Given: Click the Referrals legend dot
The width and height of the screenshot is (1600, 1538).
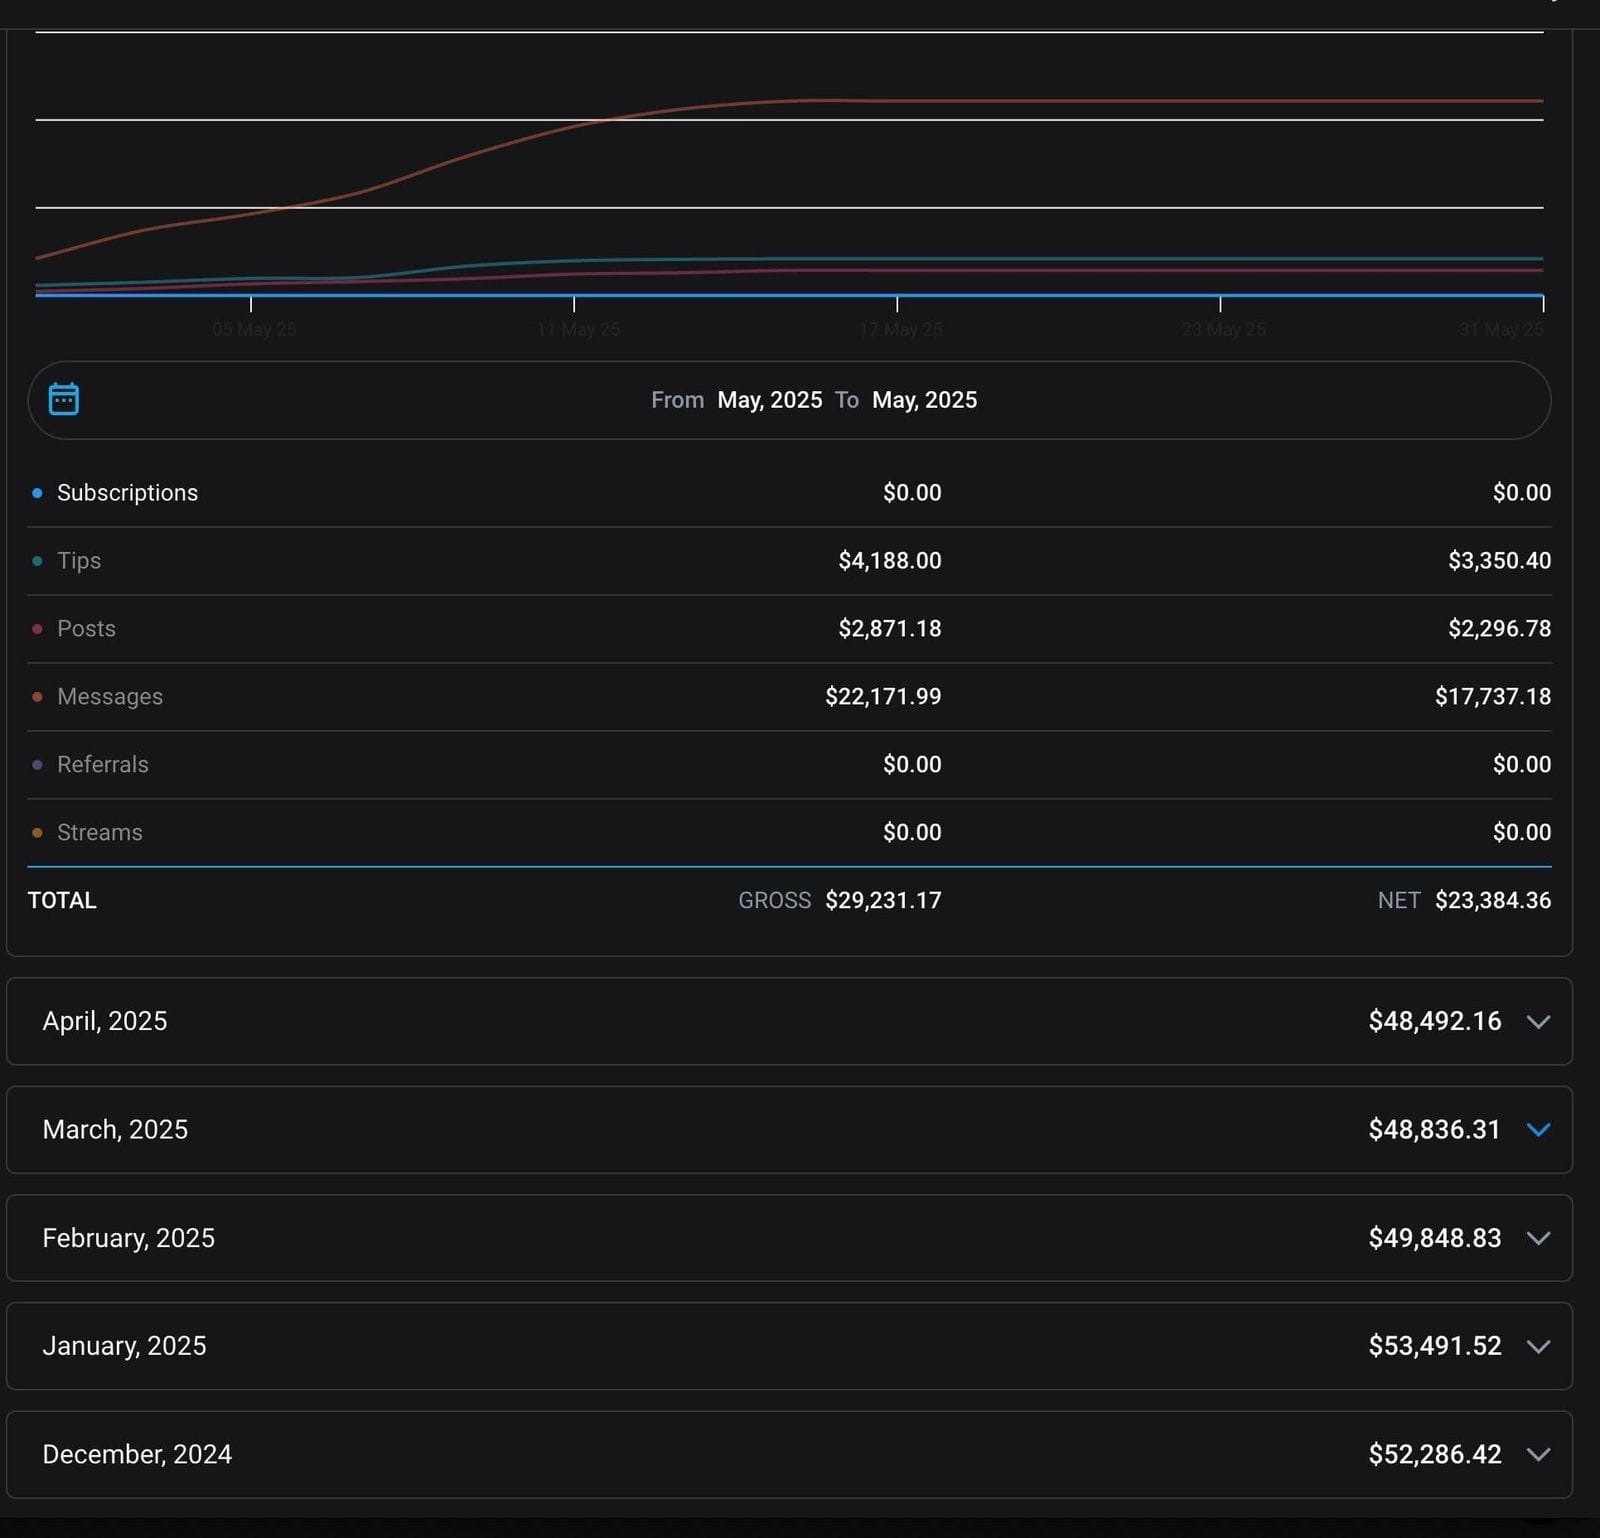Looking at the screenshot, I should tap(37, 765).
